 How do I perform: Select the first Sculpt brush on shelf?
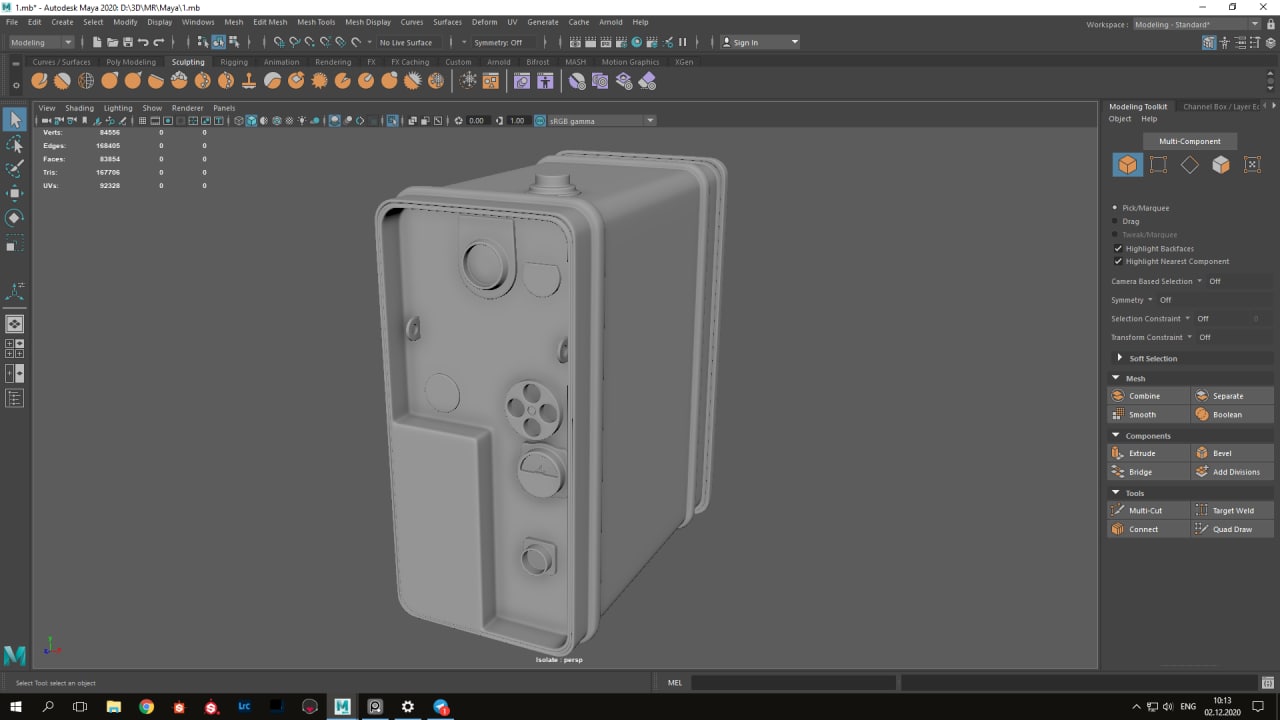[x=39, y=81]
